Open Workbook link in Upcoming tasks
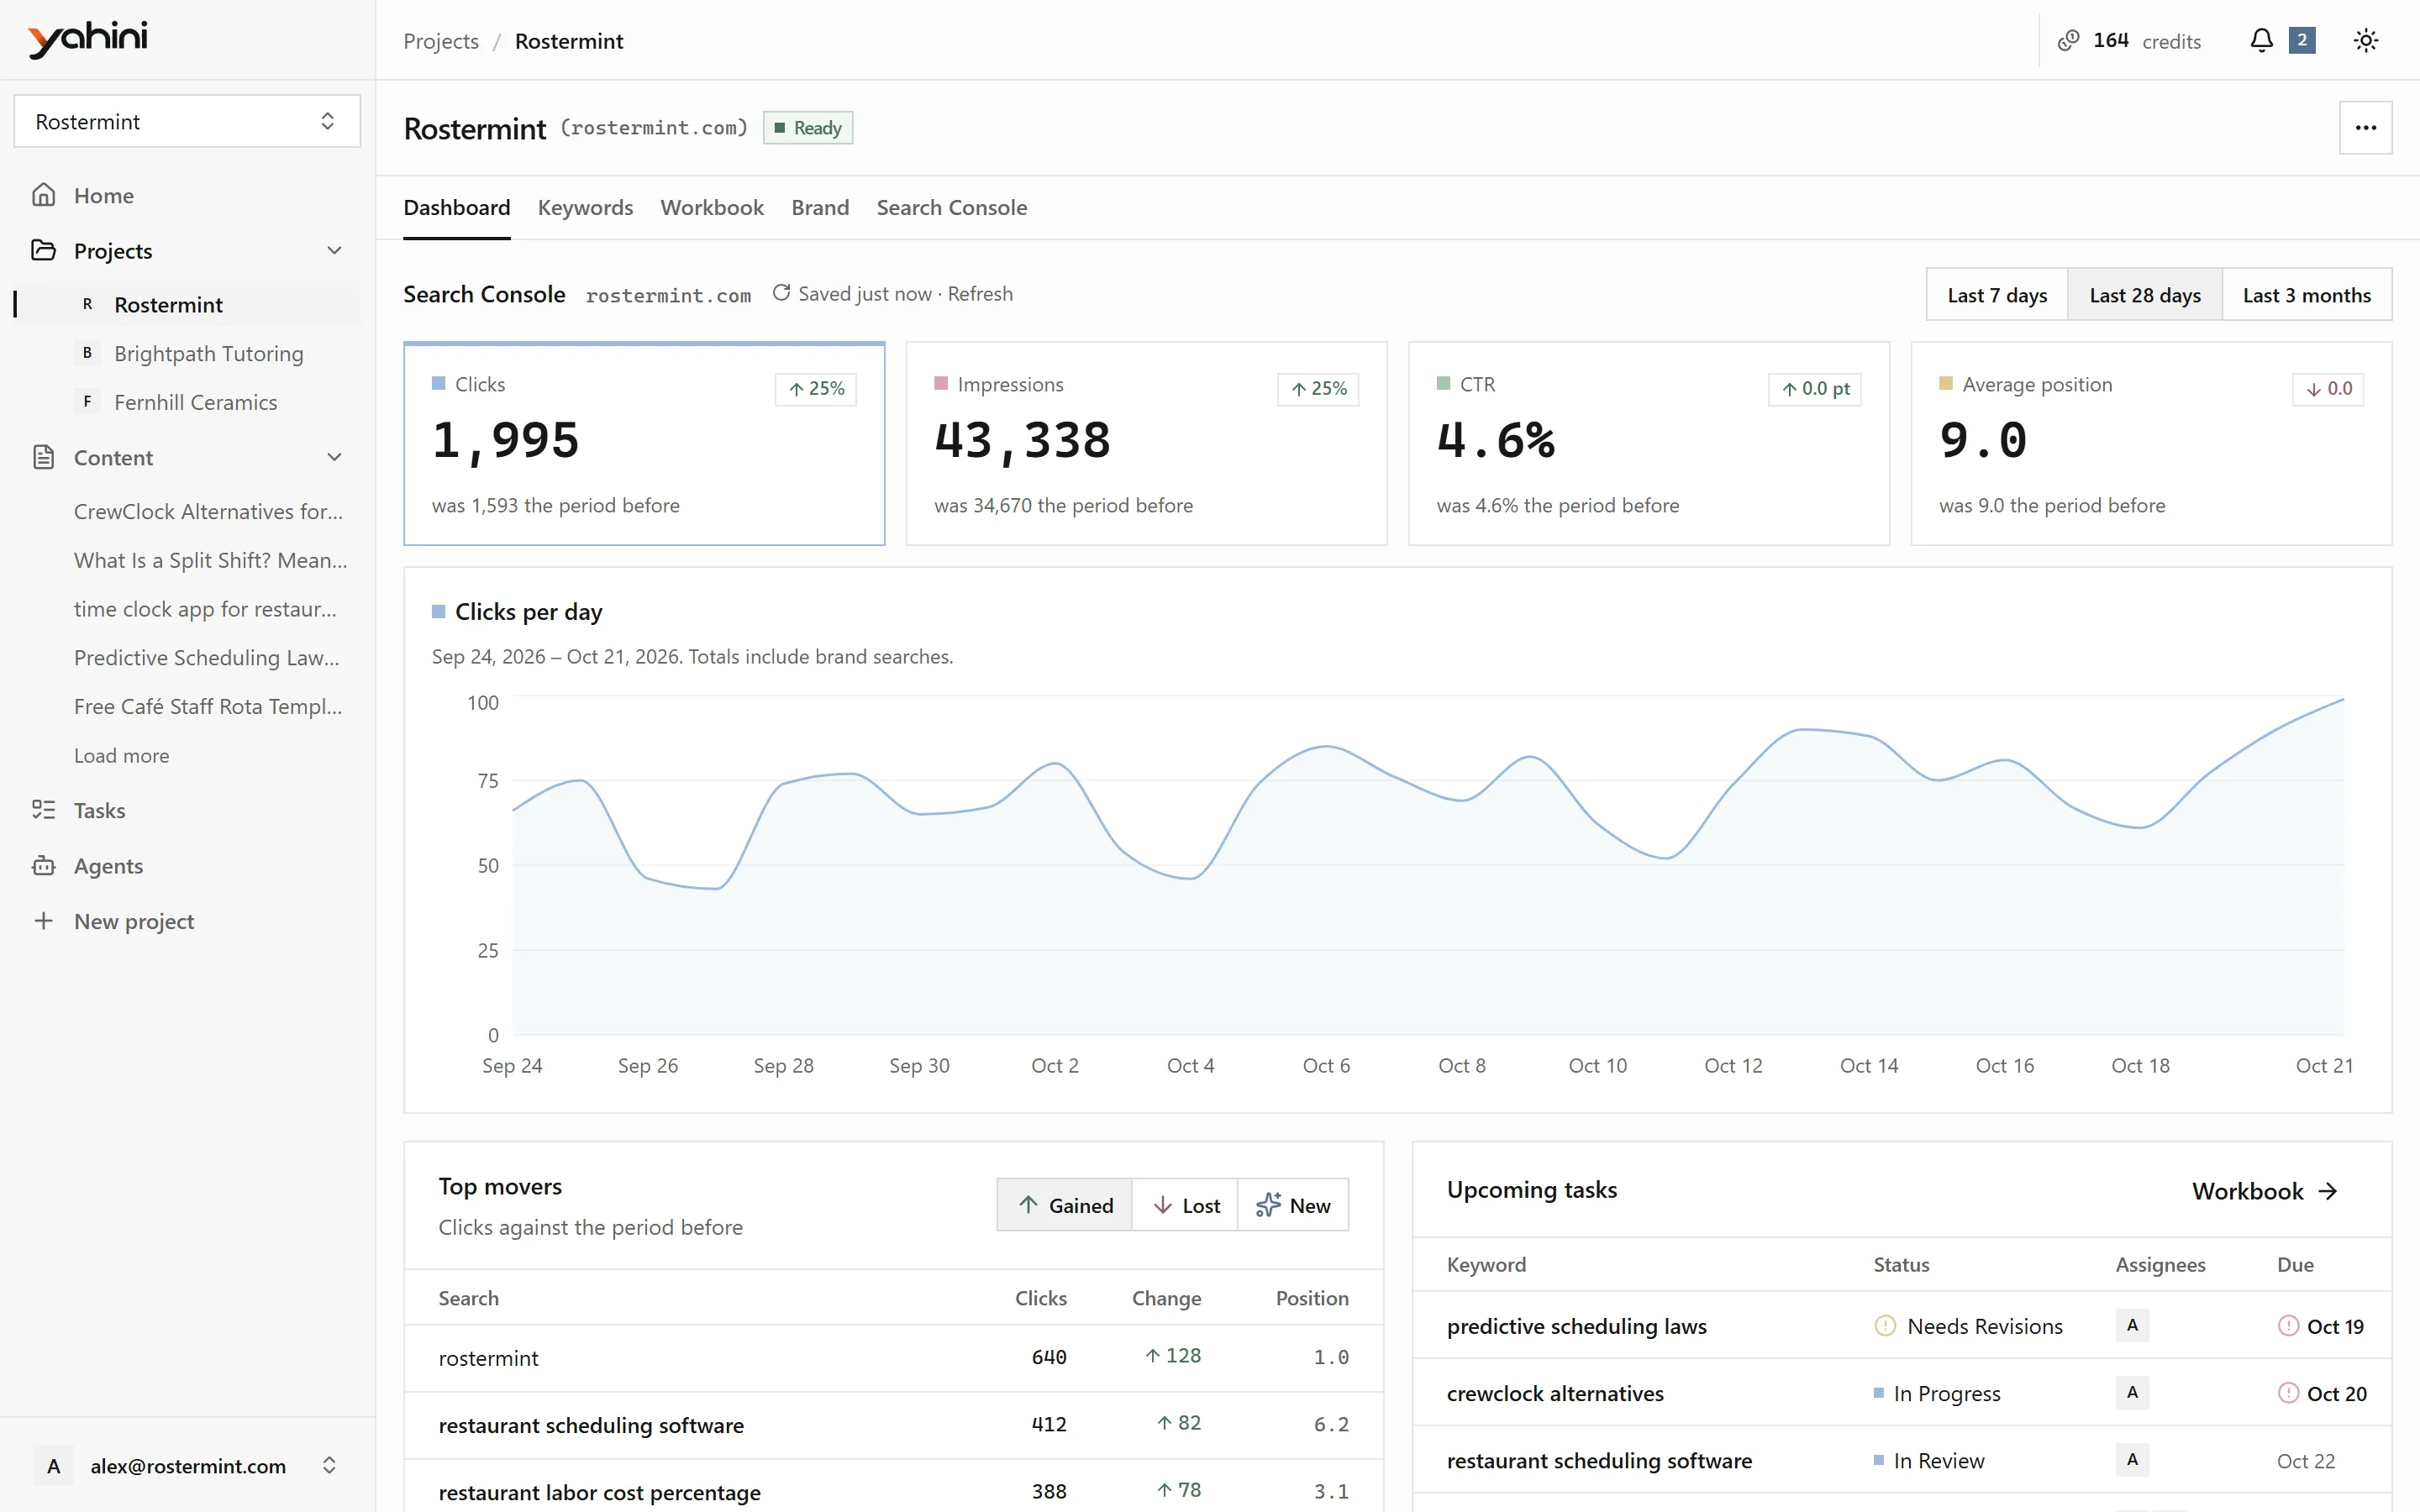Image resolution: width=2420 pixels, height=1512 pixels. click(x=2265, y=1191)
